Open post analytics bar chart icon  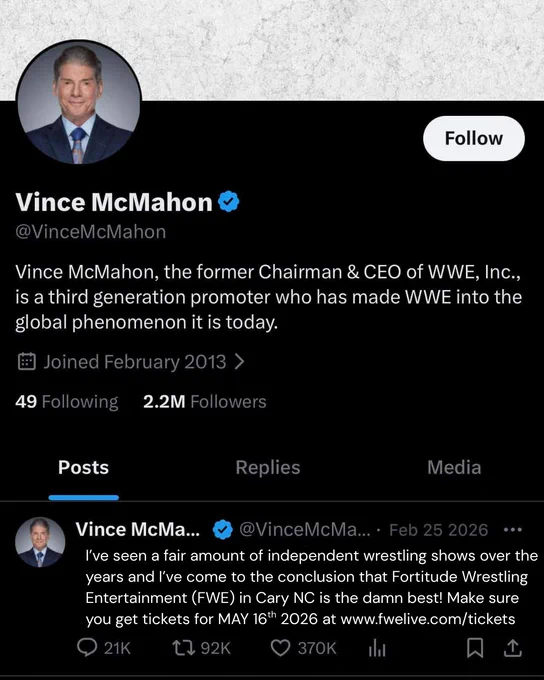(377, 648)
